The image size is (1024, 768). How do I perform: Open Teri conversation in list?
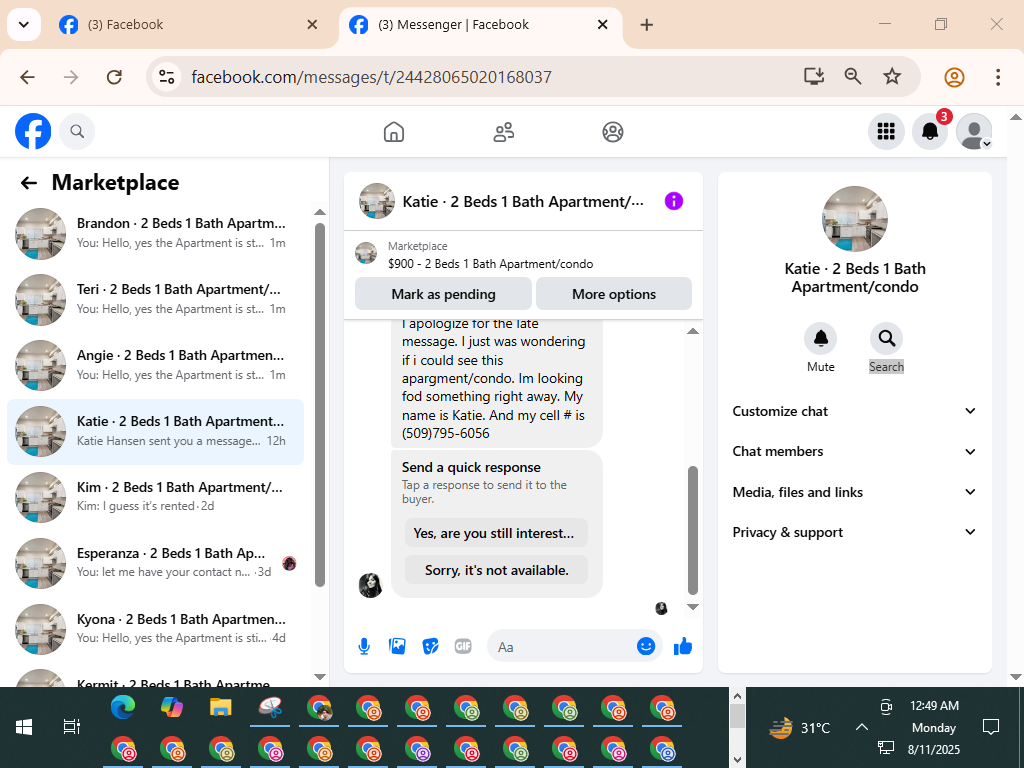155,299
